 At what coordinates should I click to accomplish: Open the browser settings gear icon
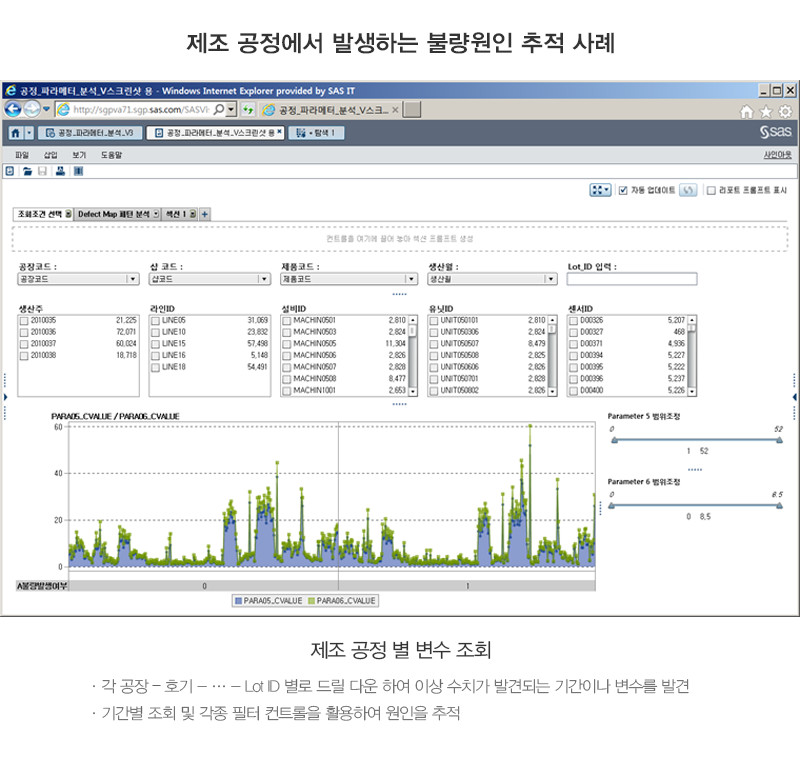point(785,110)
